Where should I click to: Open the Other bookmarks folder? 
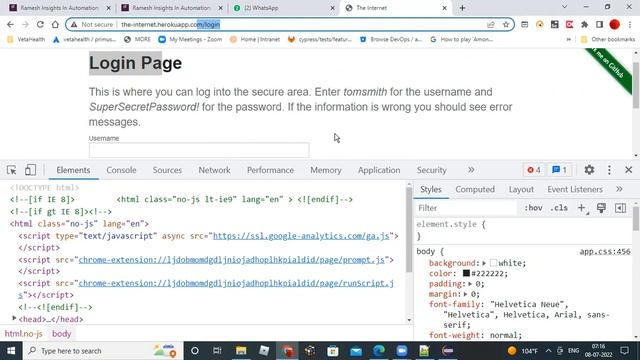608,39
